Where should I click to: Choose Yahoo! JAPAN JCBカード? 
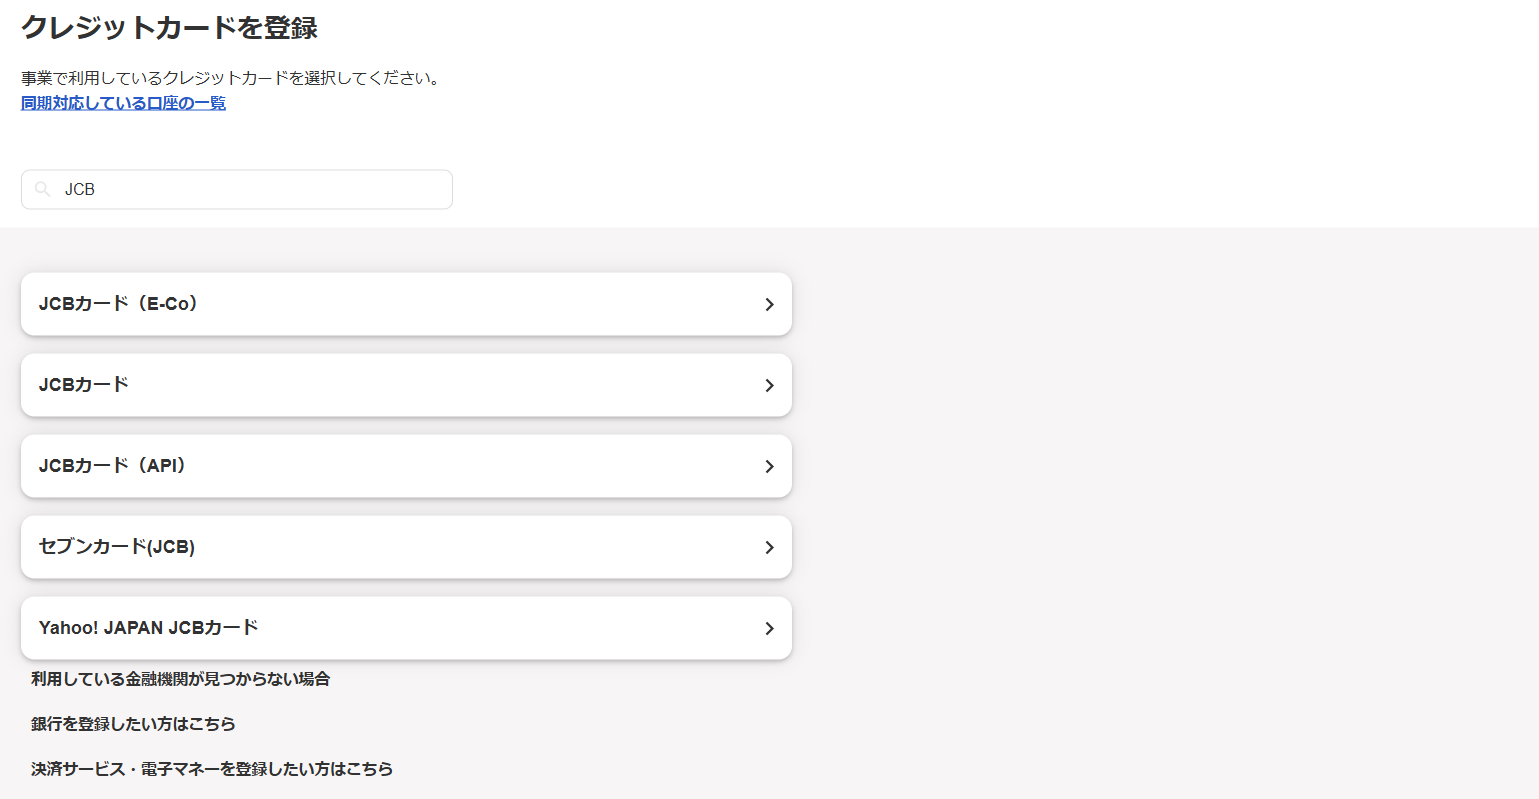pyautogui.click(x=148, y=628)
